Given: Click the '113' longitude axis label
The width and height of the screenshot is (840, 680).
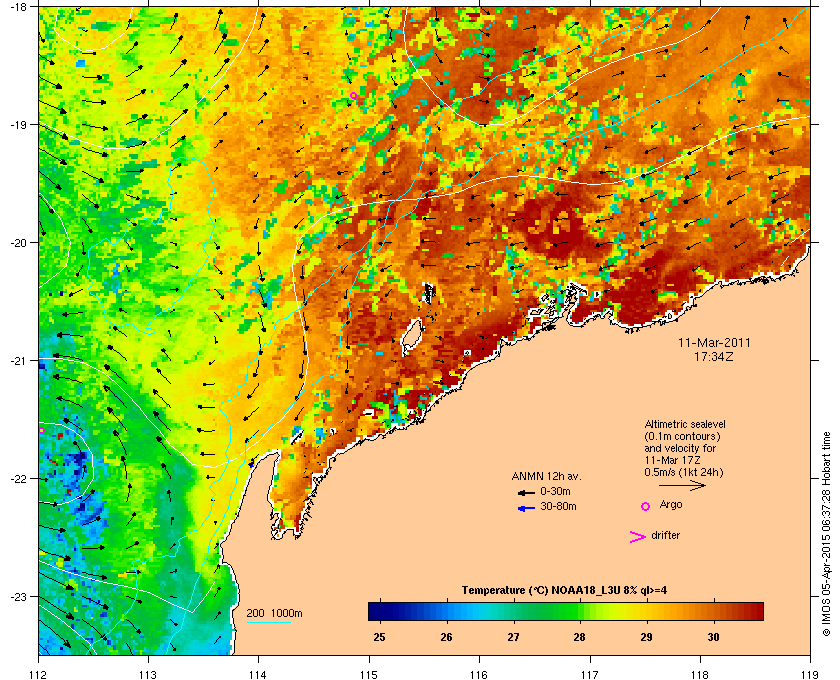Looking at the screenshot, I should coord(148,674).
